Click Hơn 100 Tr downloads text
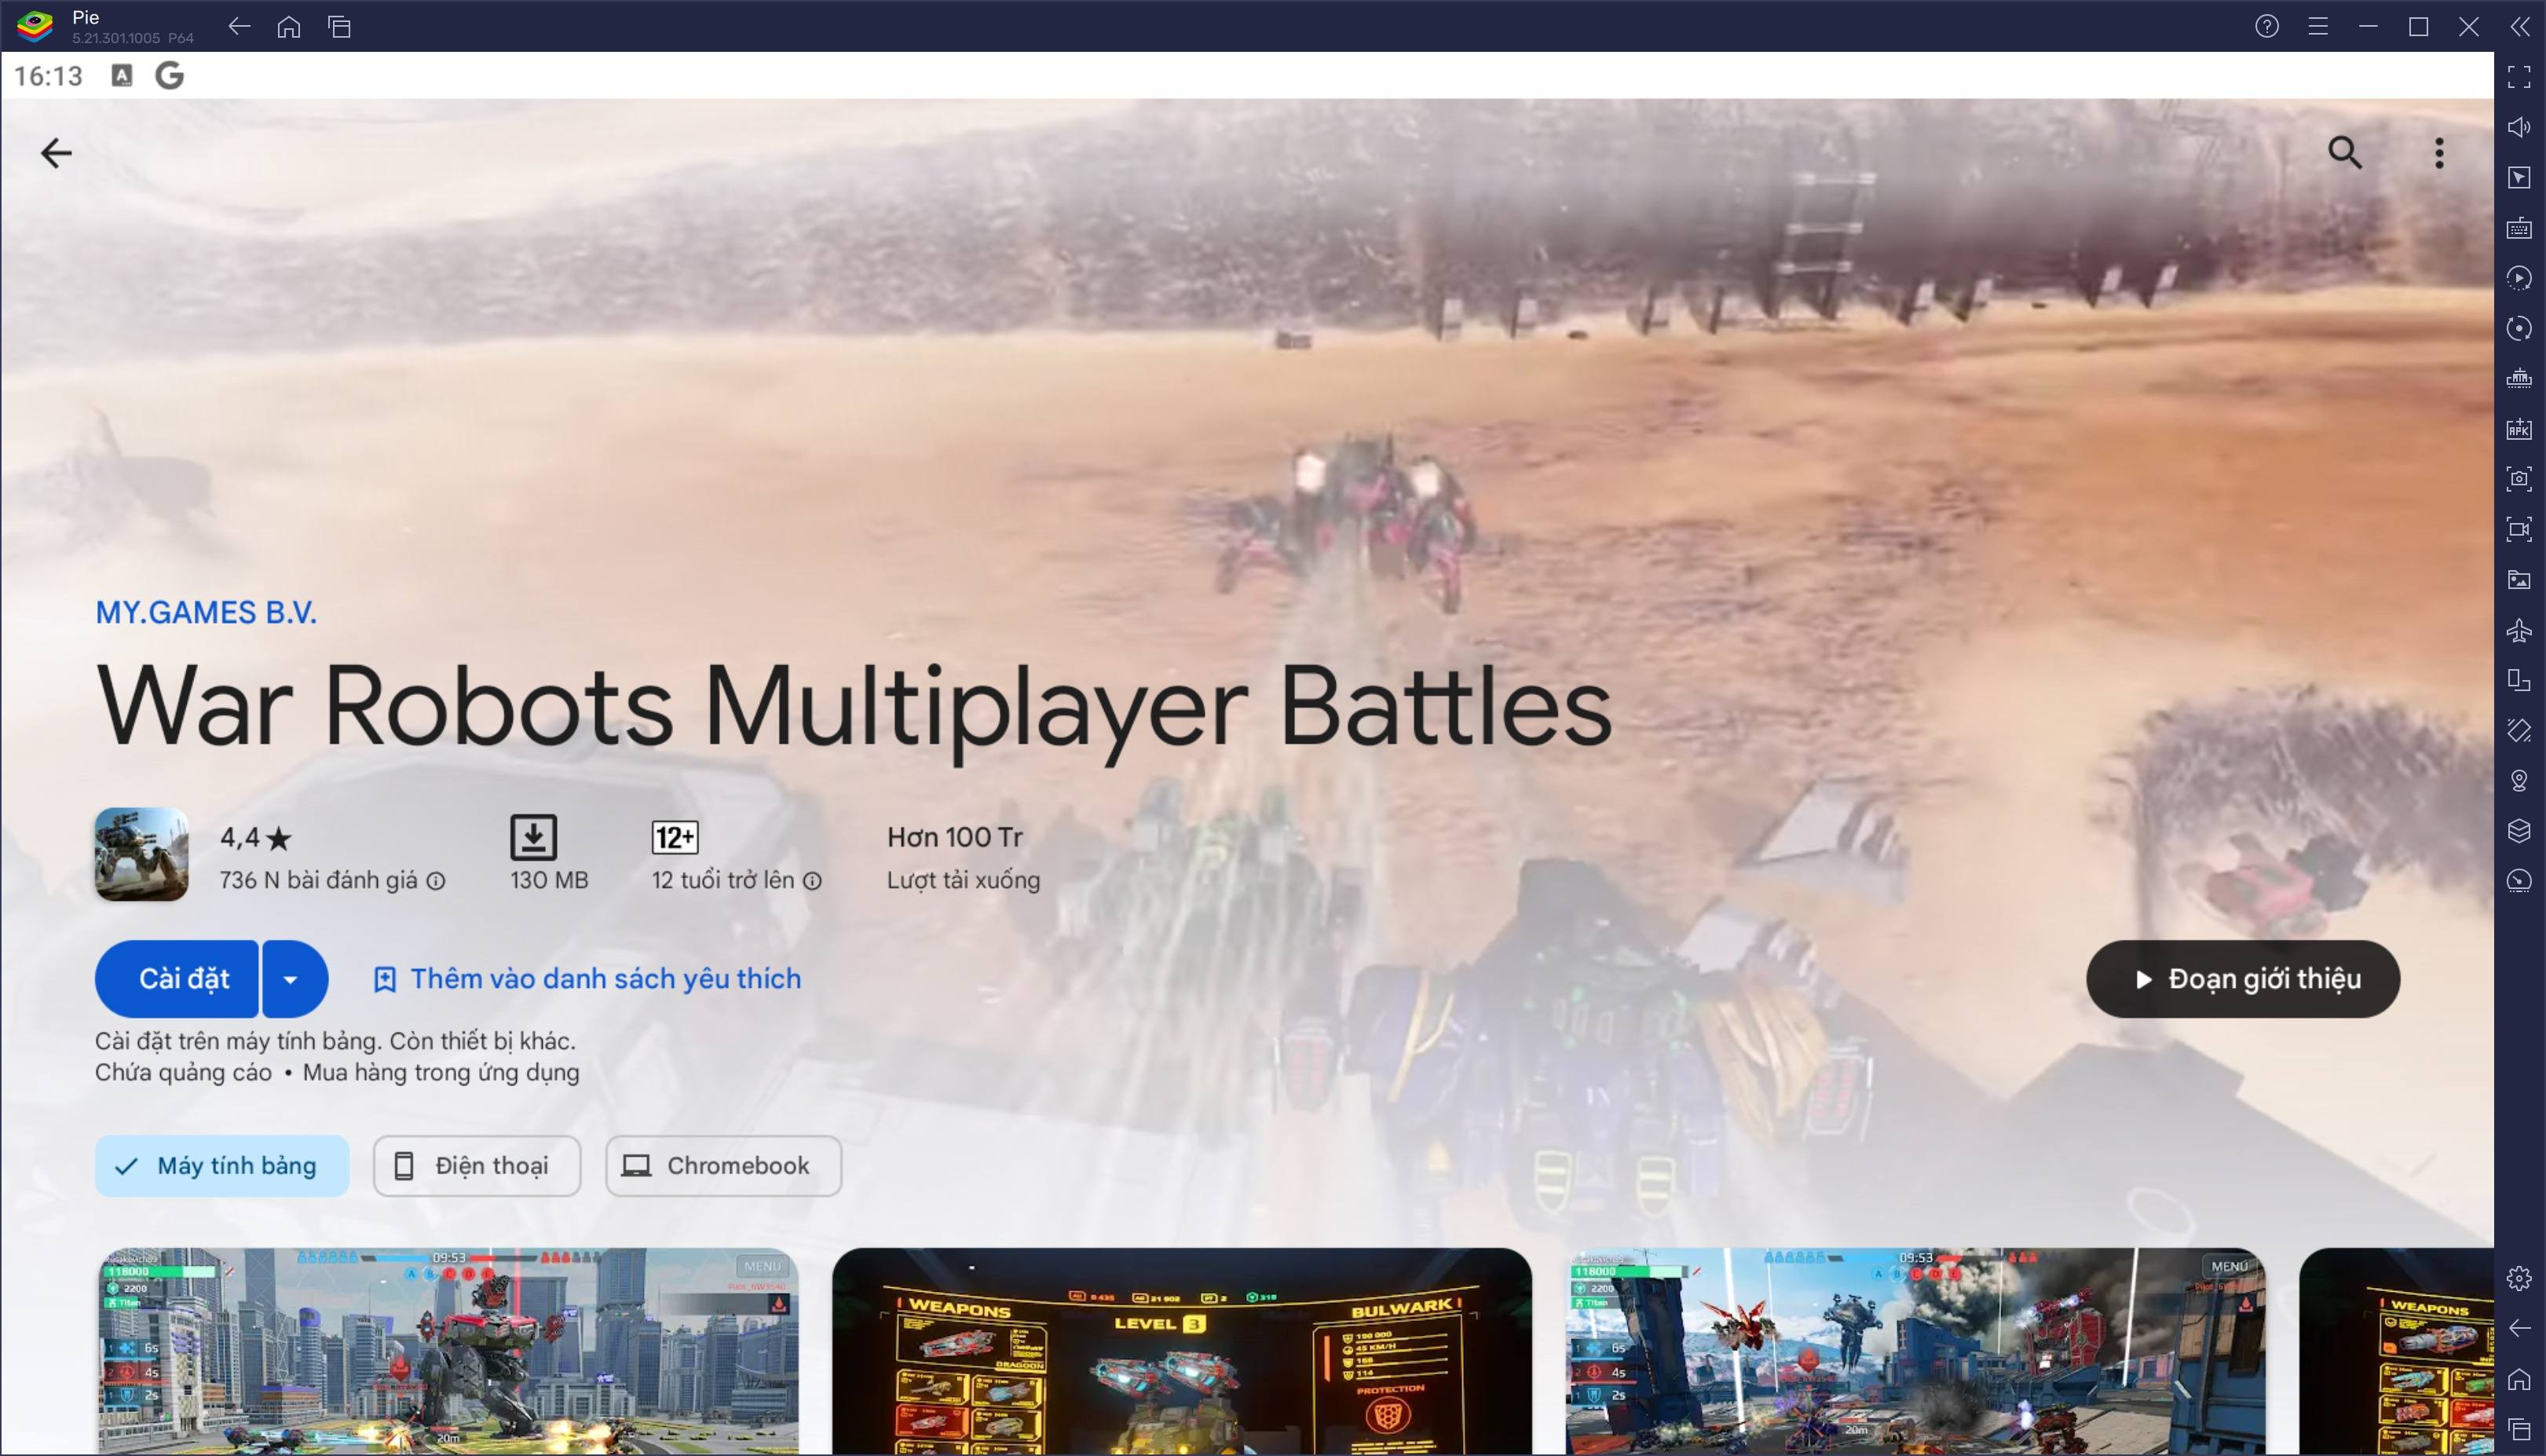 point(955,837)
